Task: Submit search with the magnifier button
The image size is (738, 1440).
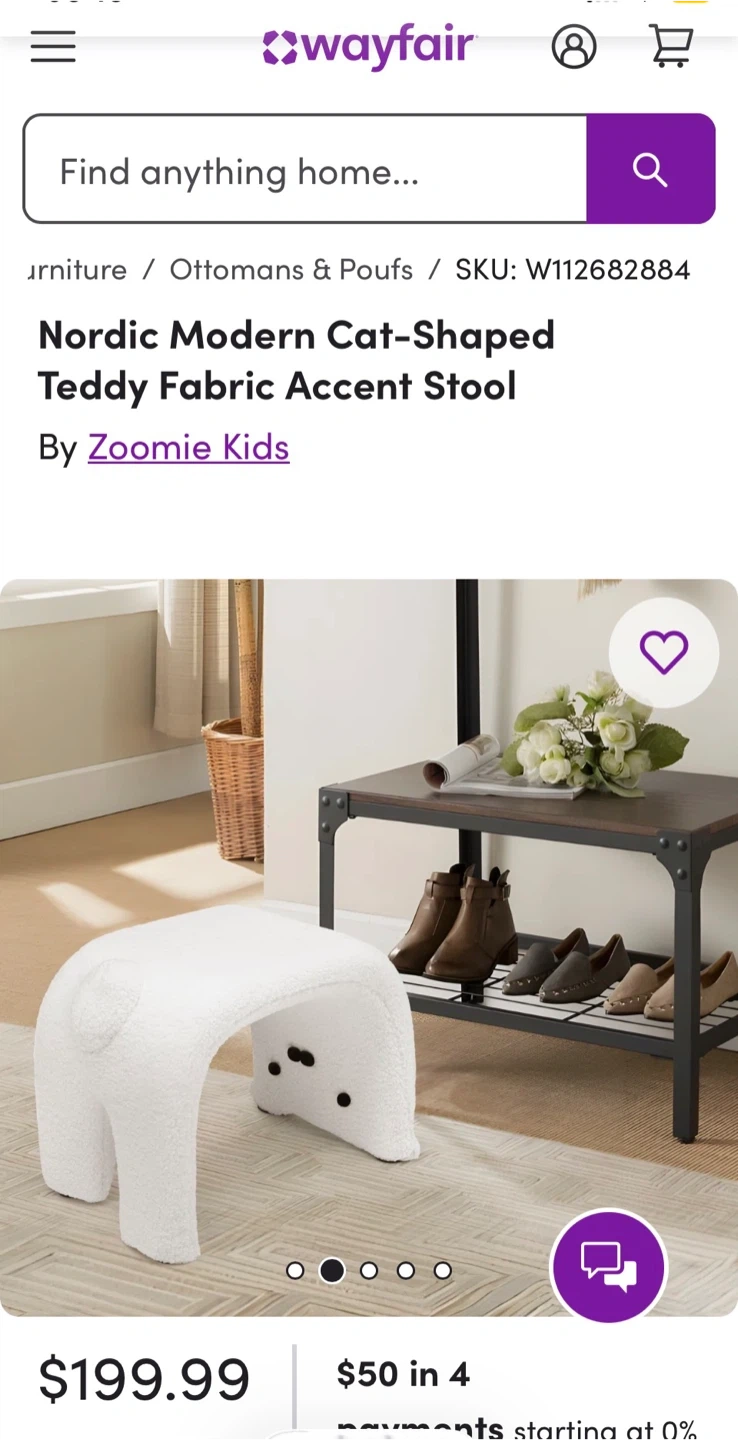Action: point(651,169)
